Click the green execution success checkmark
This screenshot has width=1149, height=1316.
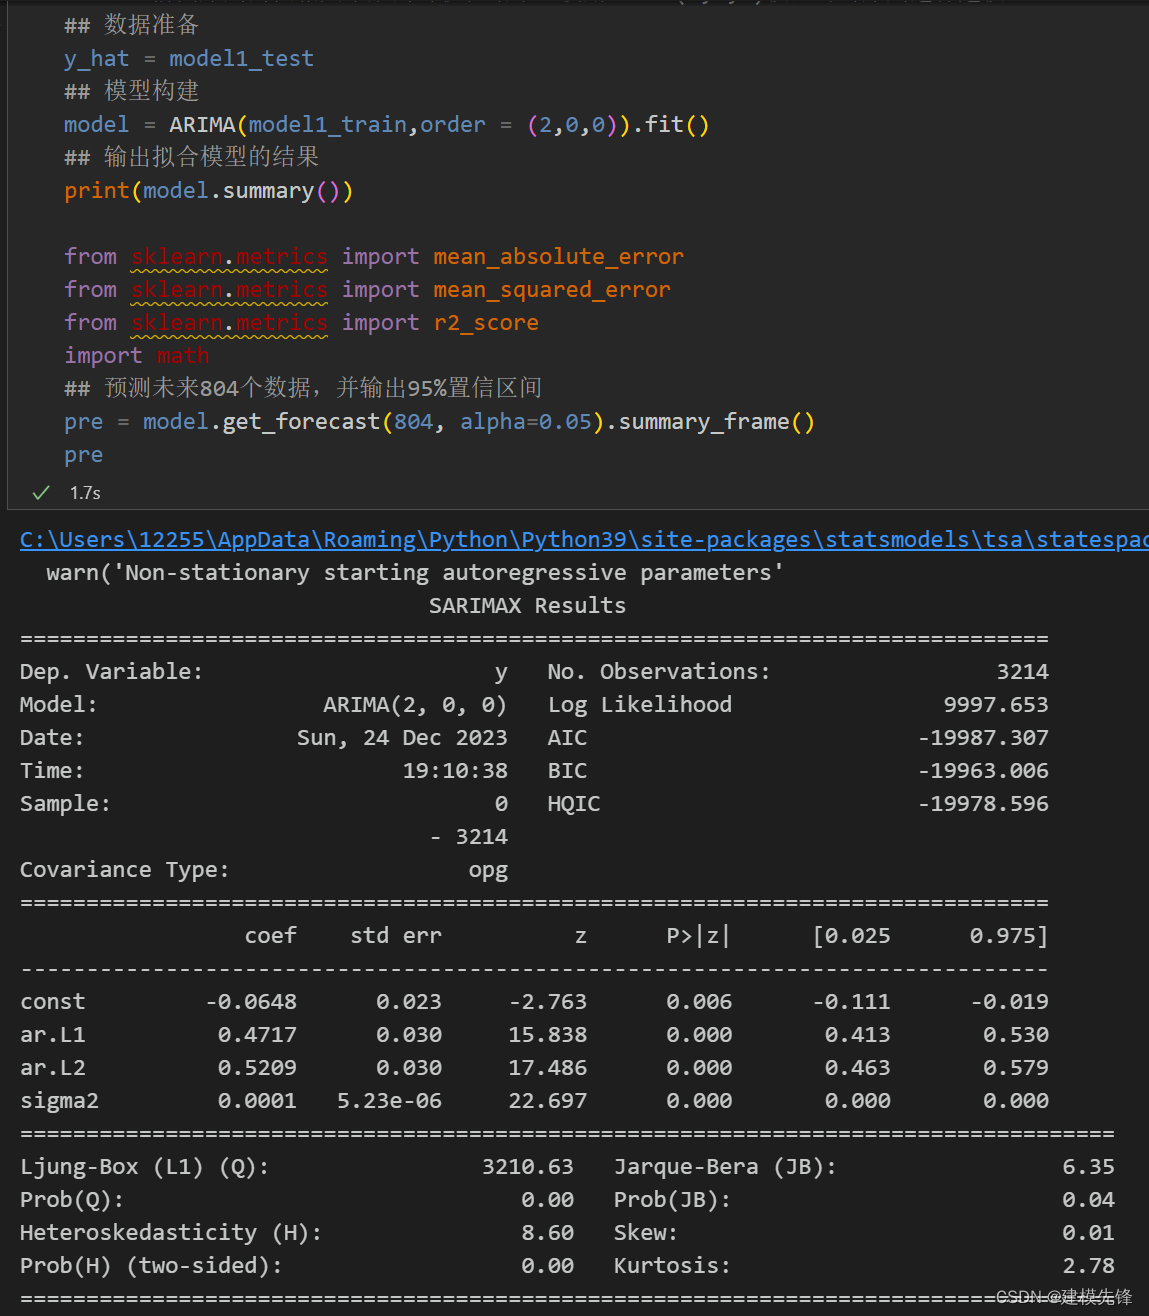(41, 492)
